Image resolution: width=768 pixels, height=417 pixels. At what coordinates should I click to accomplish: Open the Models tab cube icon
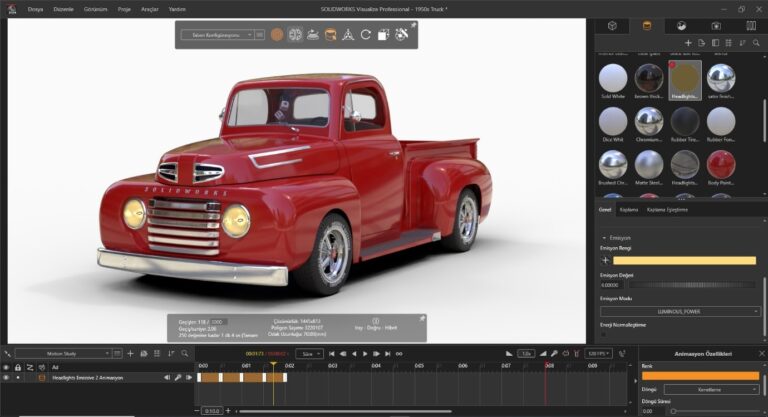point(612,25)
